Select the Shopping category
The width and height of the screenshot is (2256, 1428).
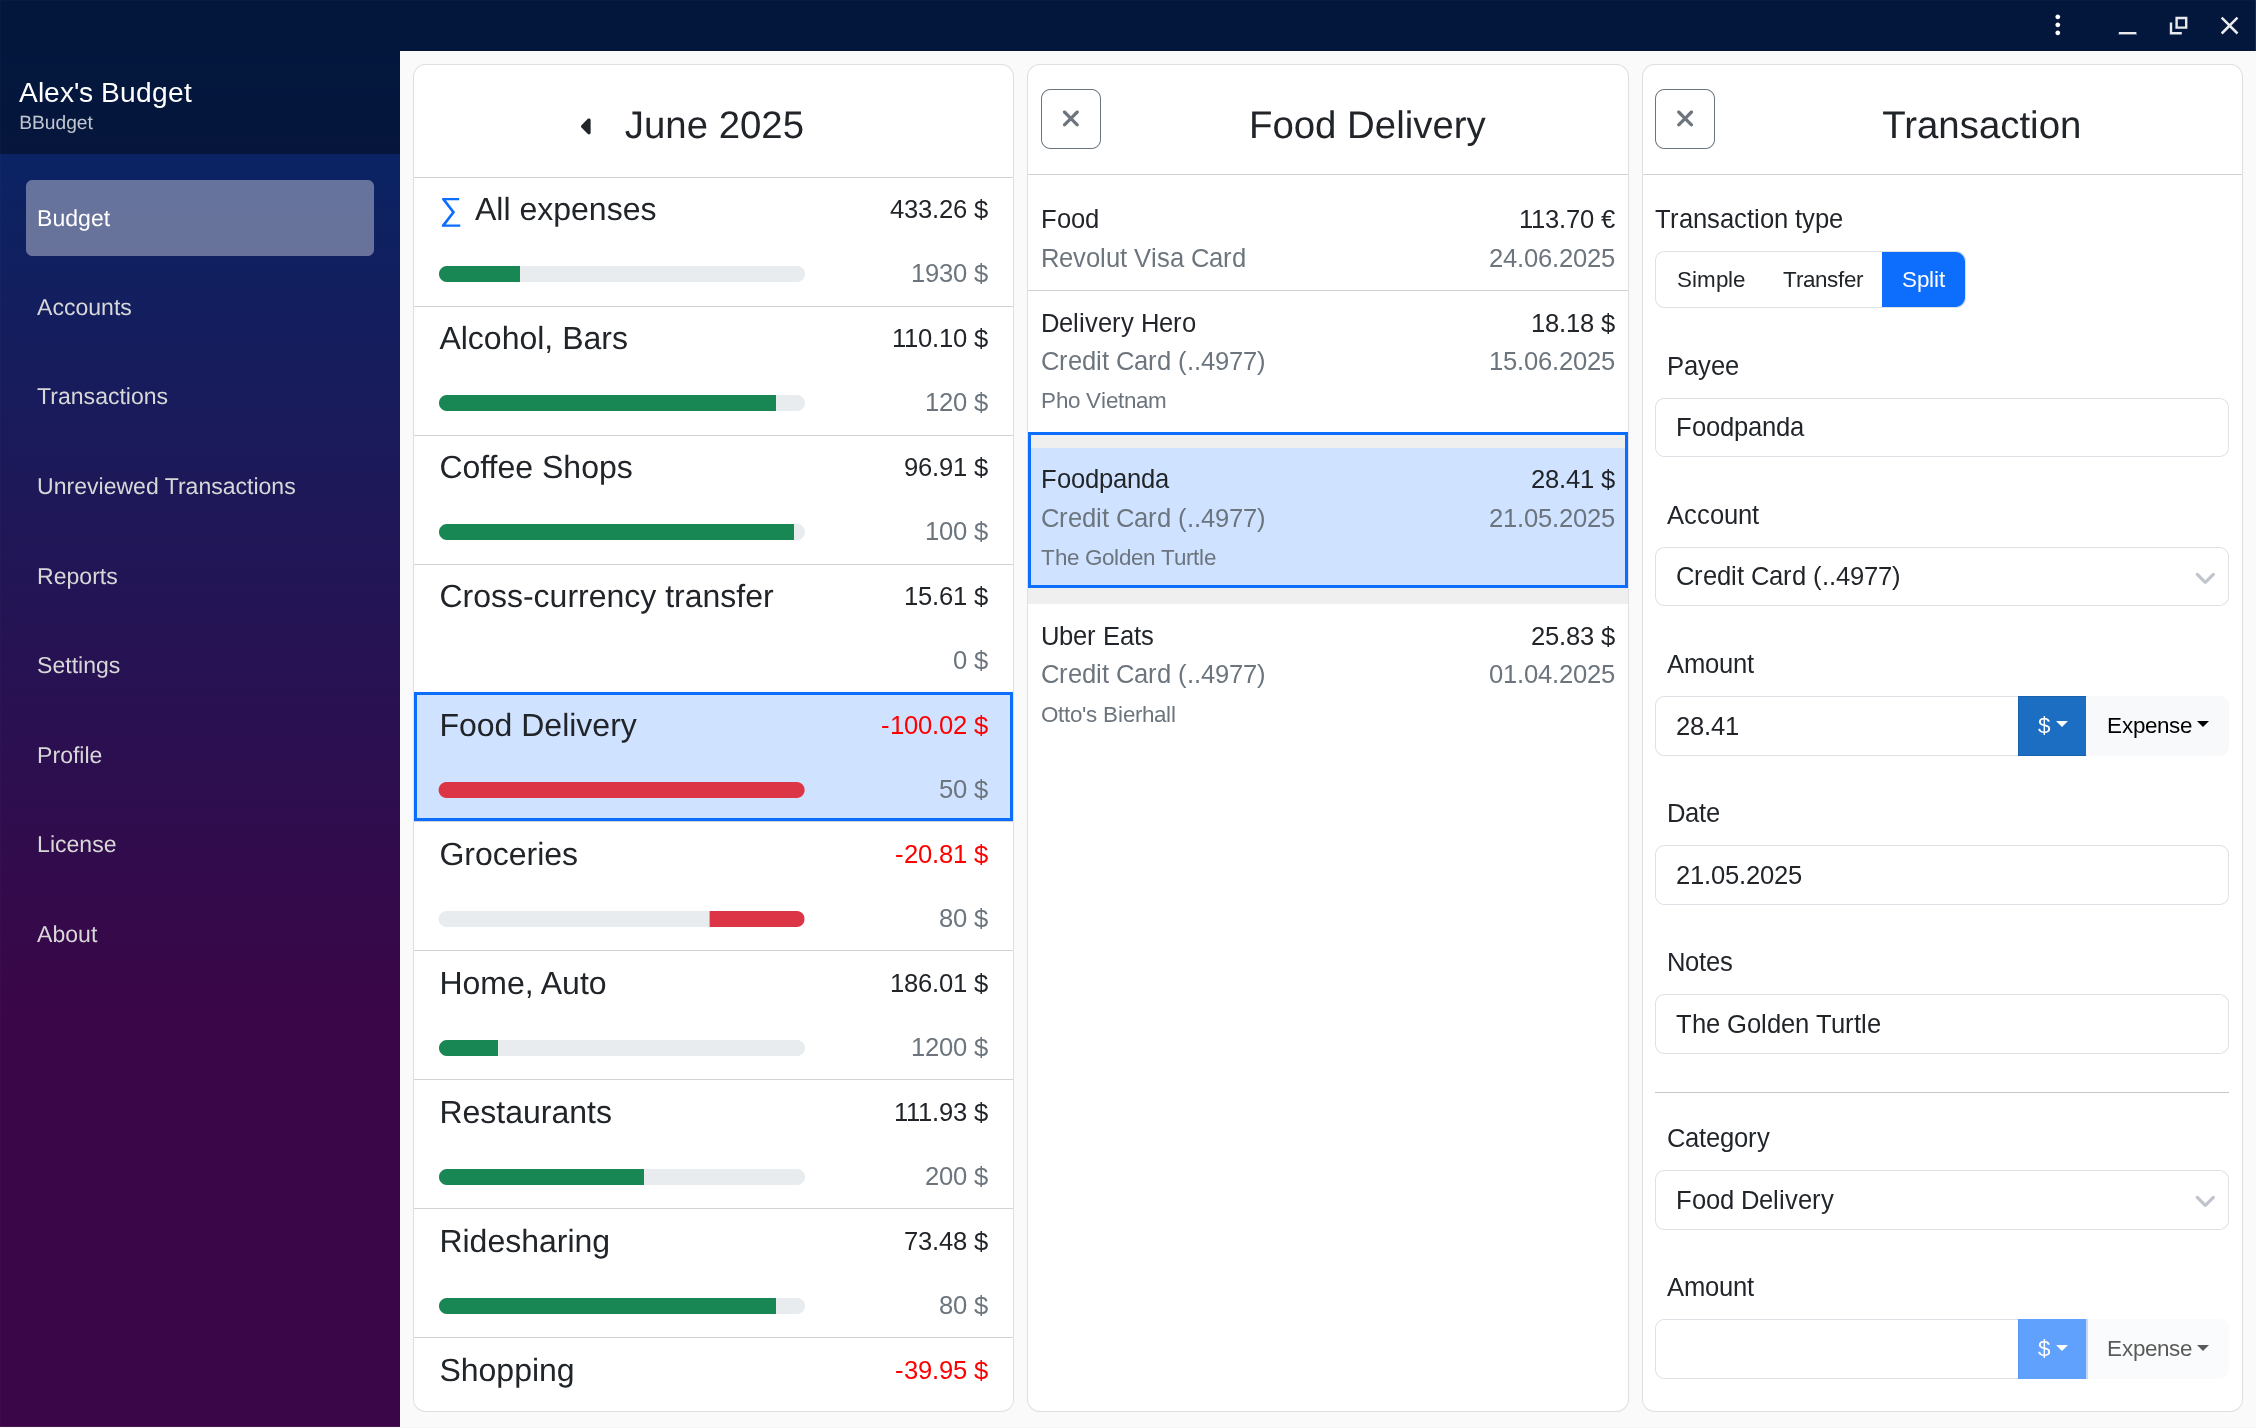[713, 1374]
